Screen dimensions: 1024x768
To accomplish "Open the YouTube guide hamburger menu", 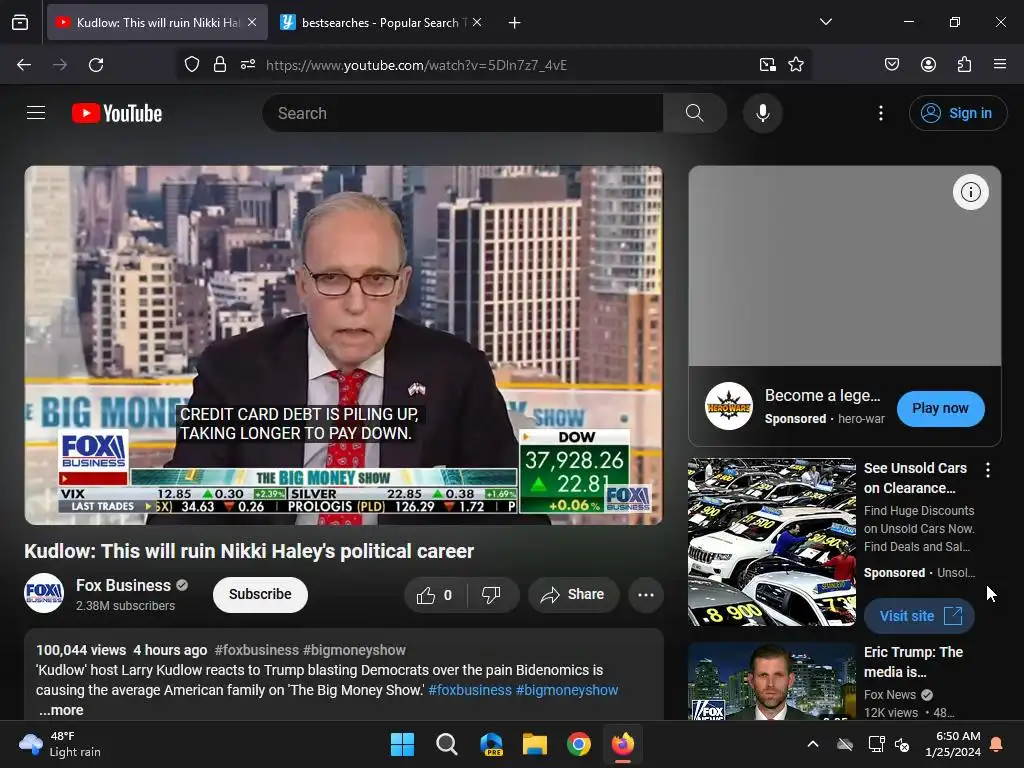I will (36, 113).
